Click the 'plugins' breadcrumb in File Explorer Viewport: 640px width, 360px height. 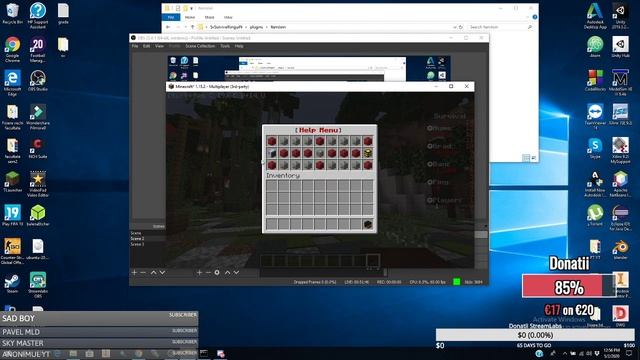256,27
